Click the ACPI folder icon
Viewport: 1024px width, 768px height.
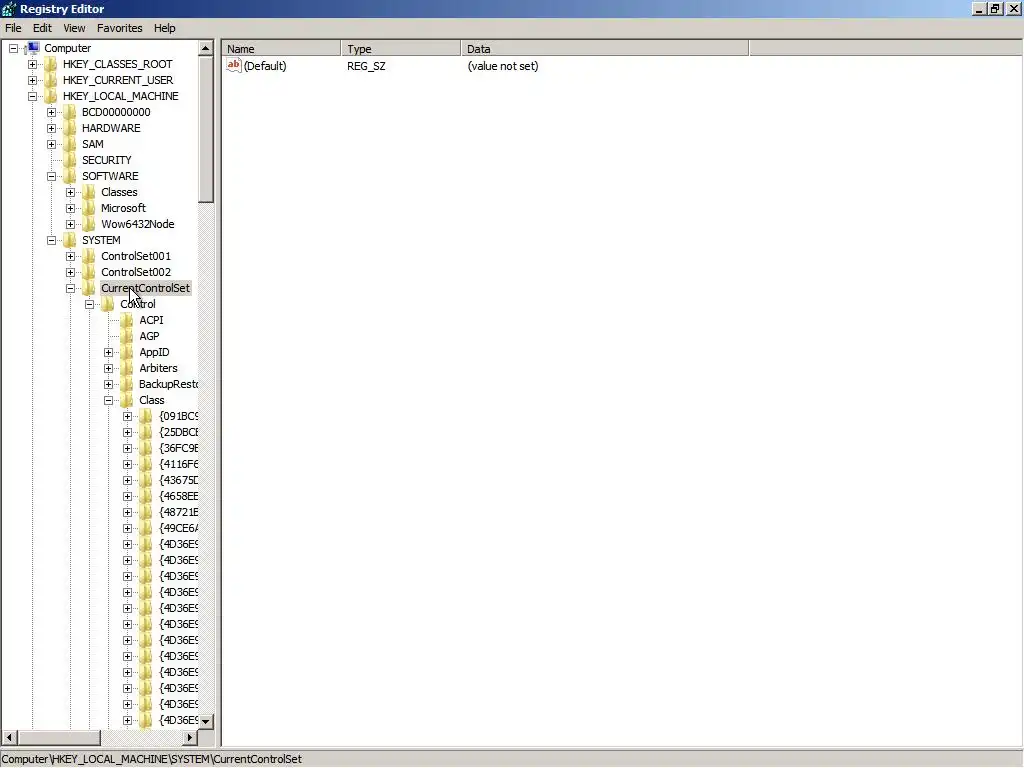(127, 320)
